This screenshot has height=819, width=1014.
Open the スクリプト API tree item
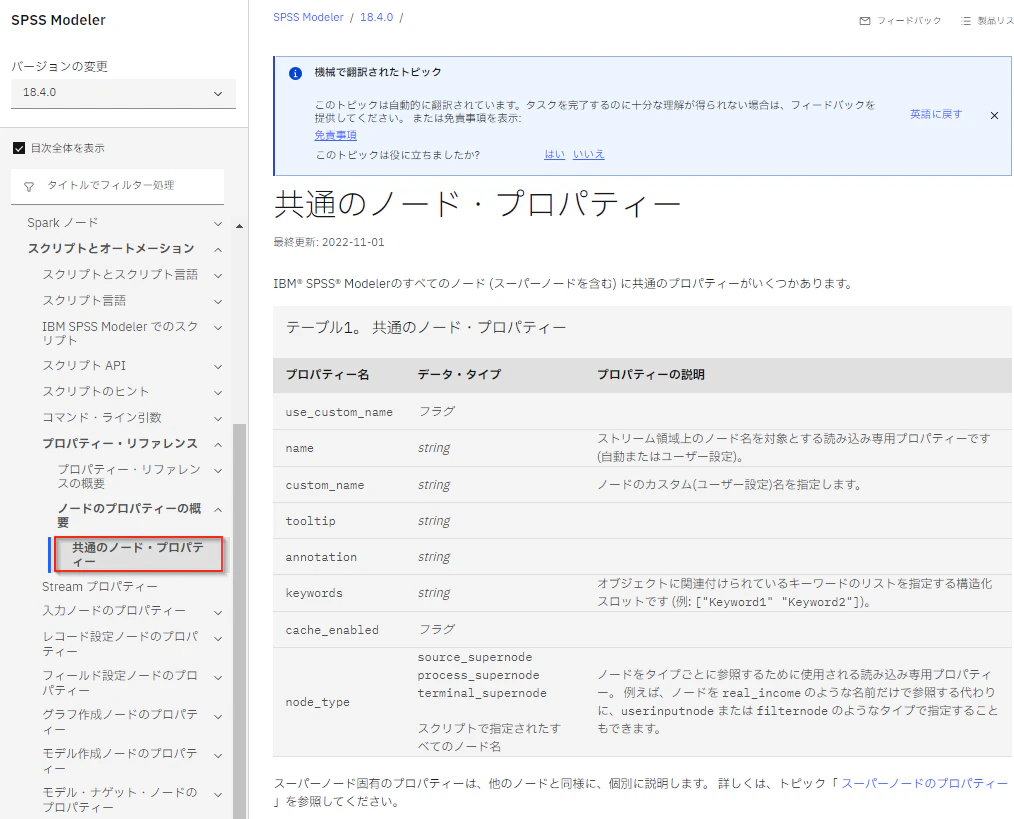tap(84, 366)
